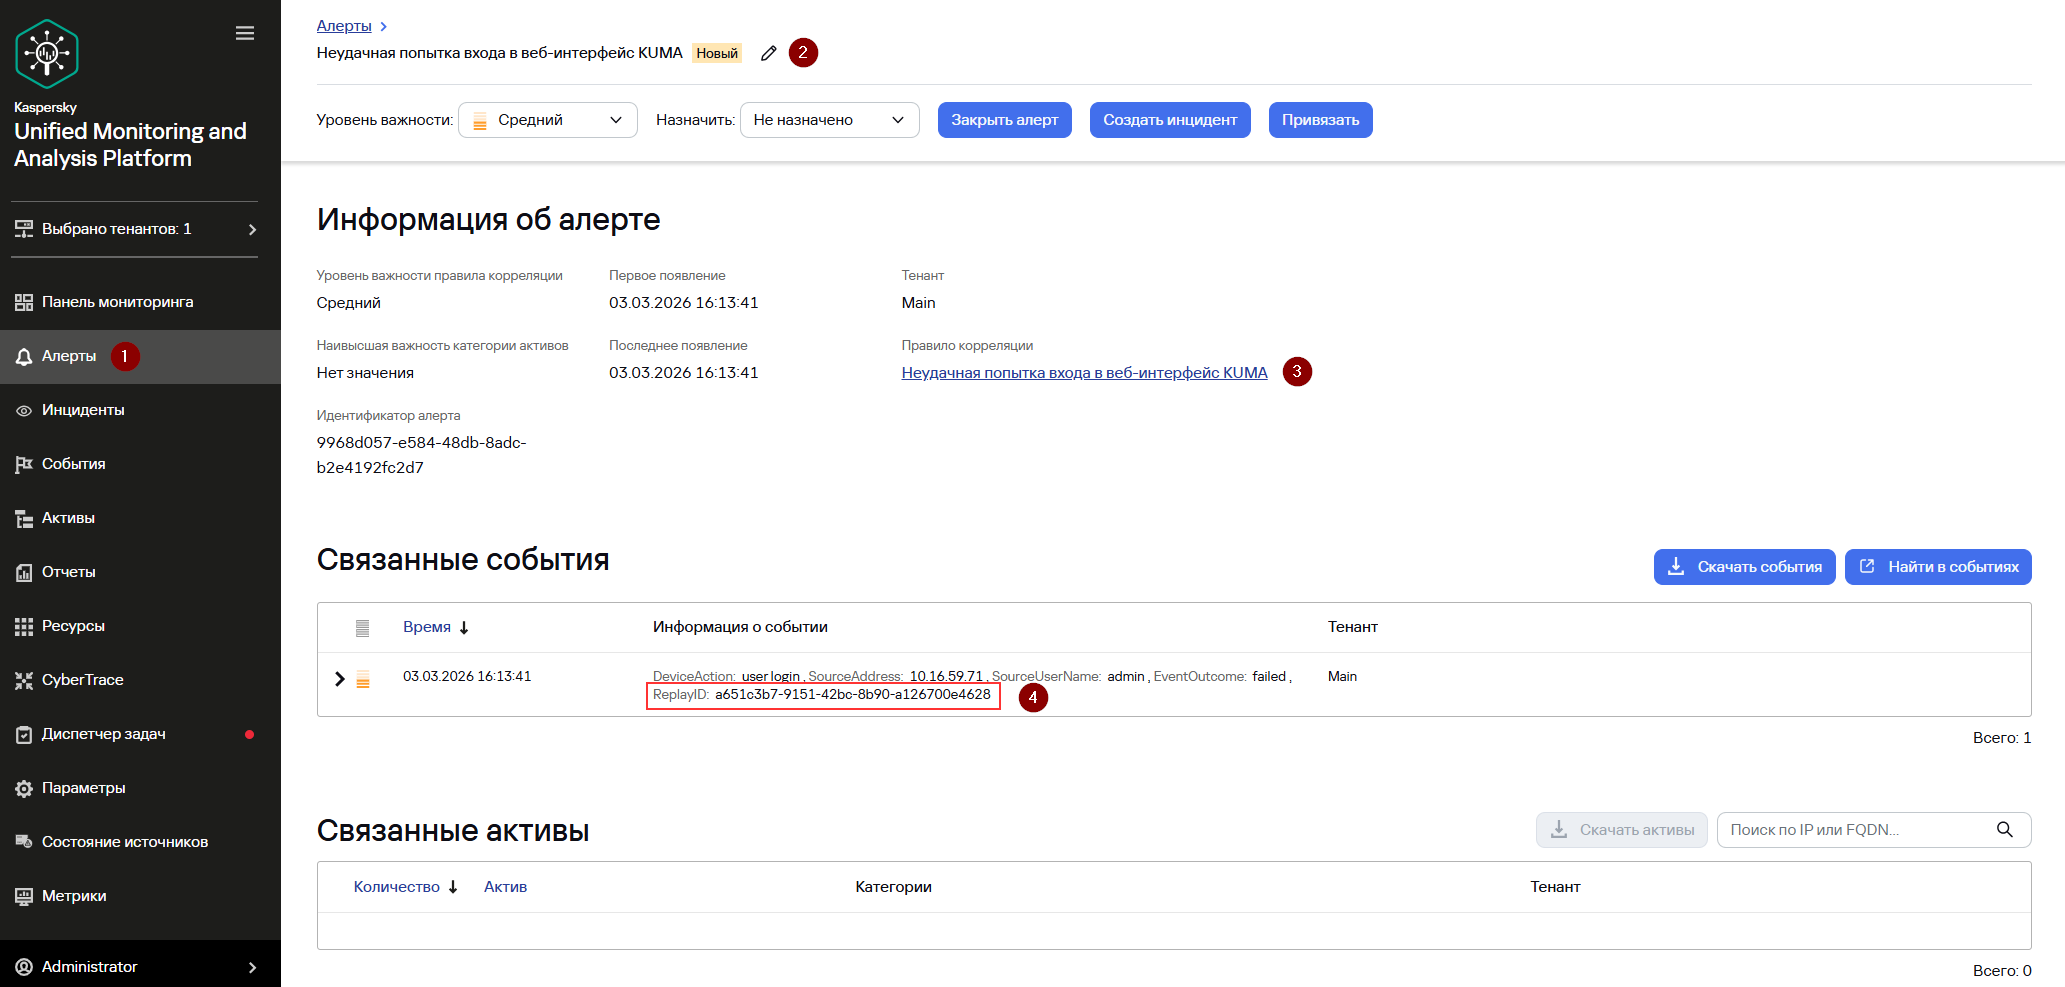
Task: Click the Диспетчер задач clipboard icon
Action: coord(24,734)
